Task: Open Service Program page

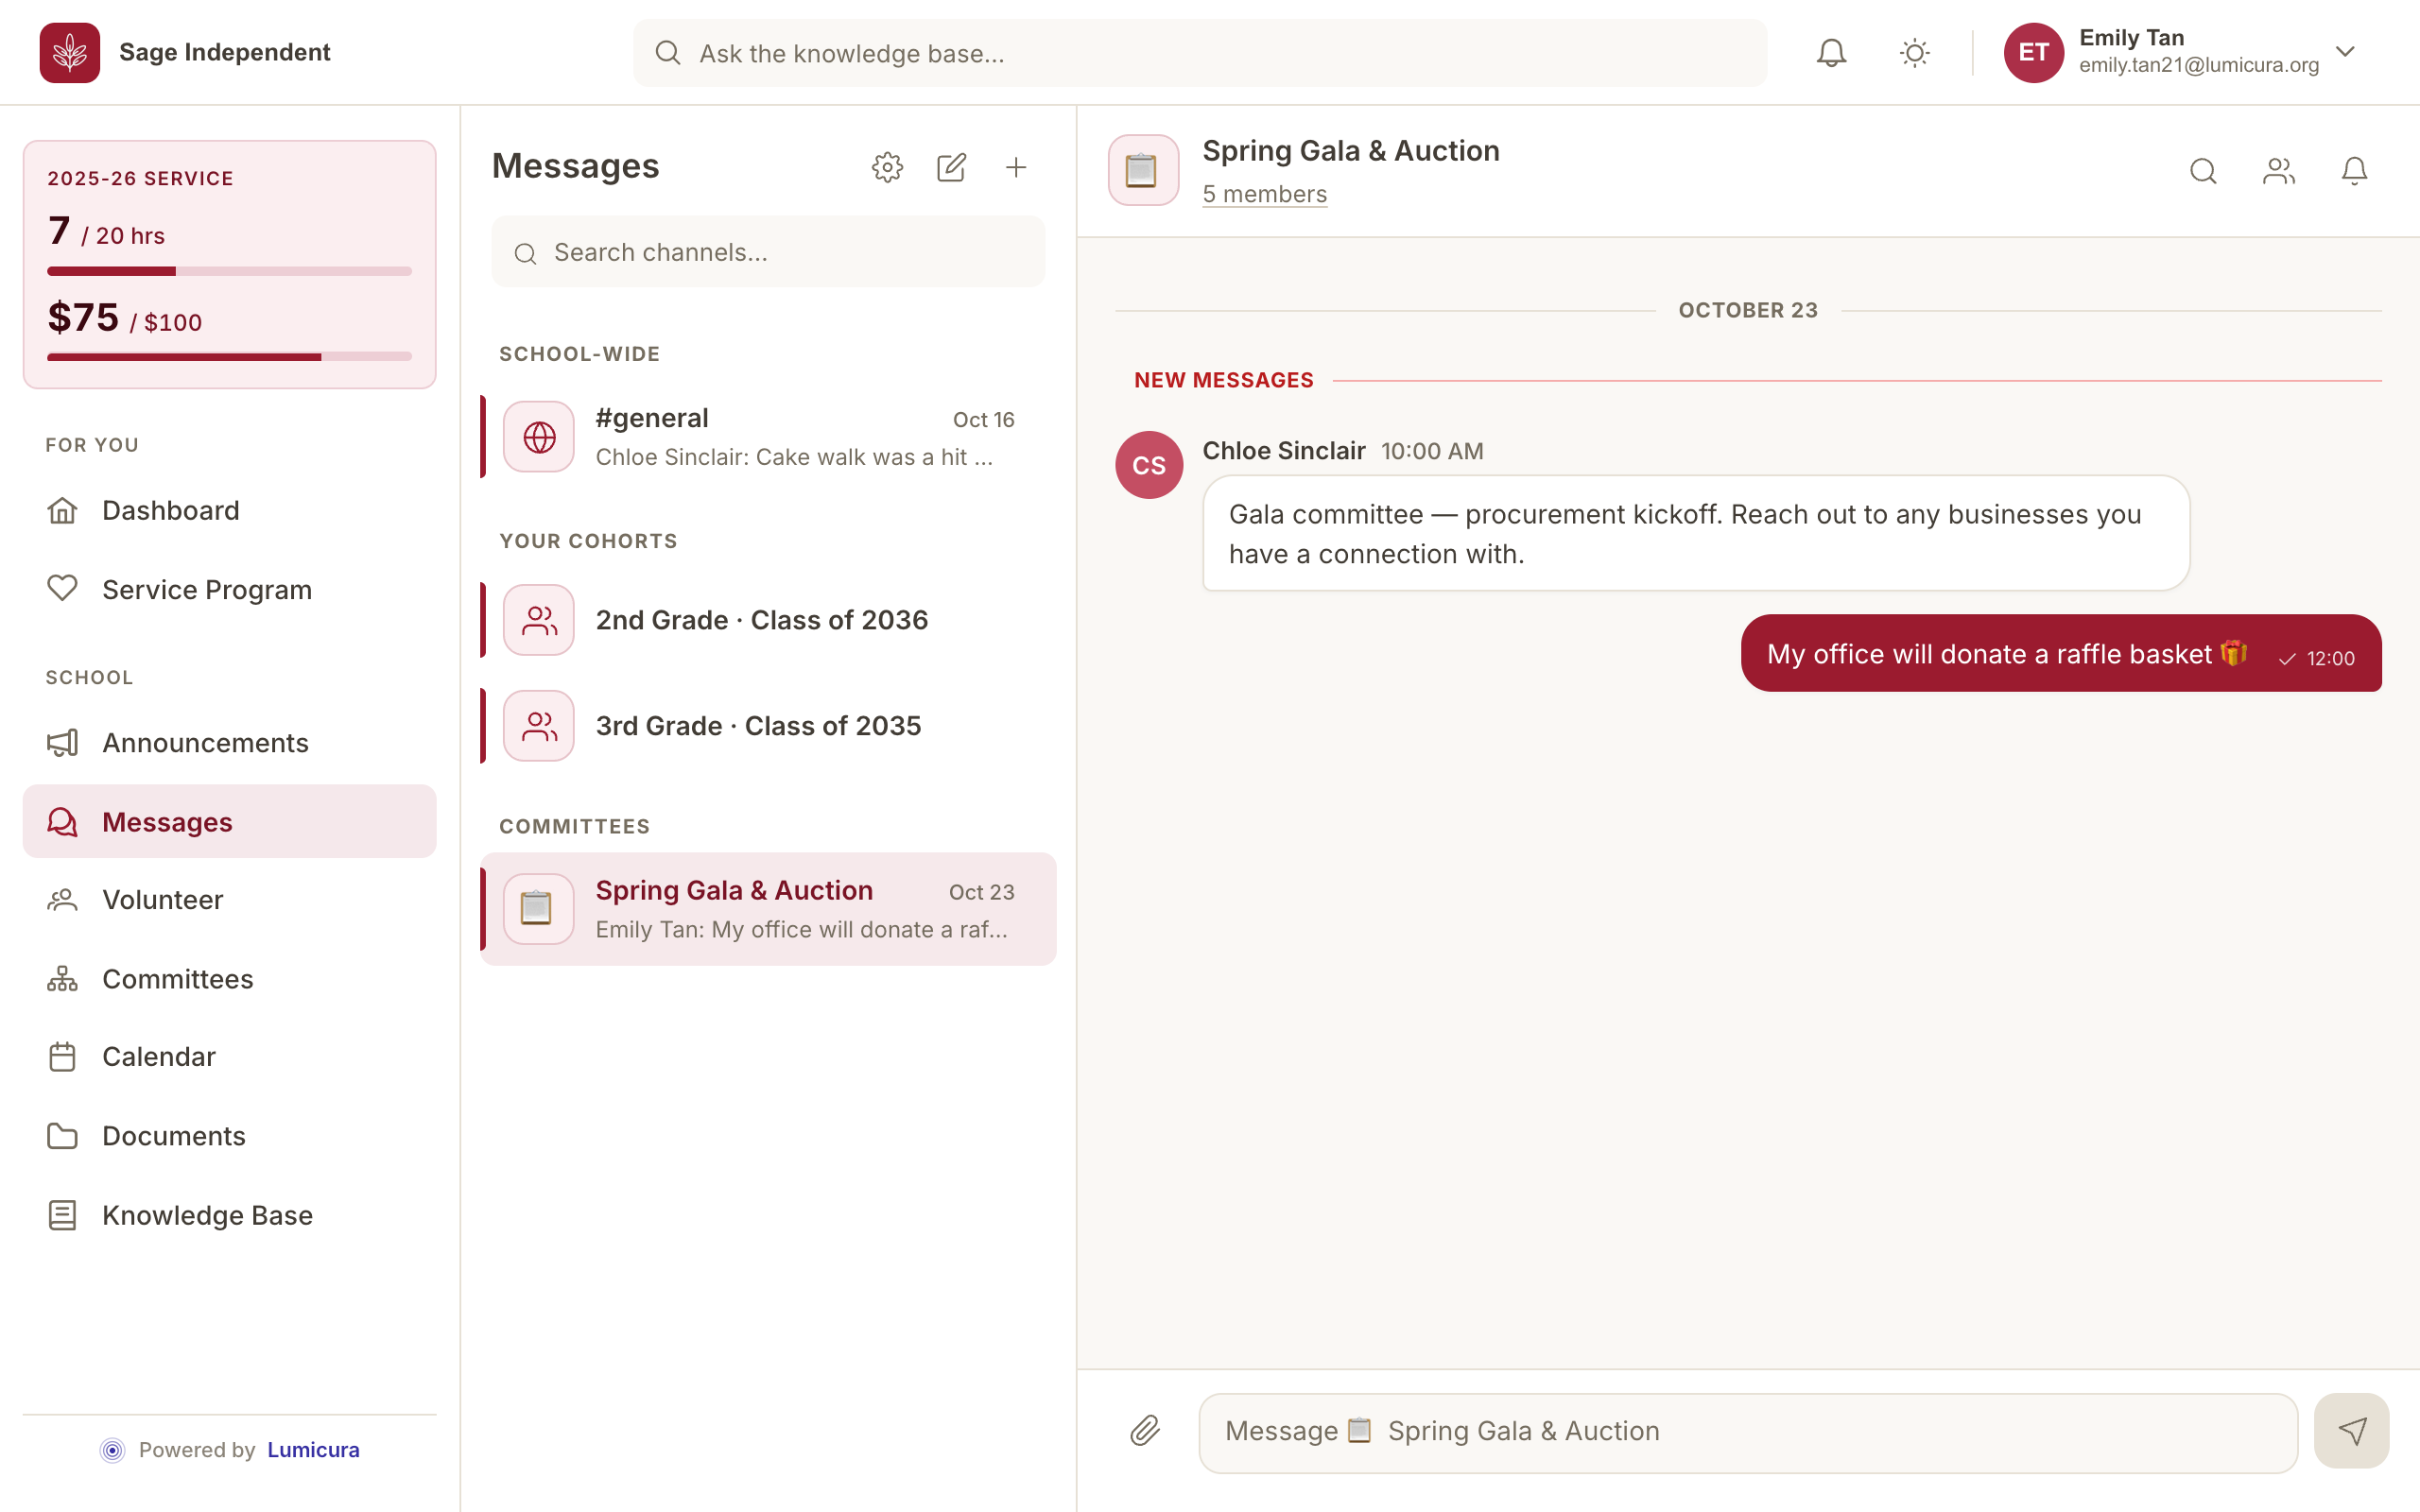Action: (229, 589)
